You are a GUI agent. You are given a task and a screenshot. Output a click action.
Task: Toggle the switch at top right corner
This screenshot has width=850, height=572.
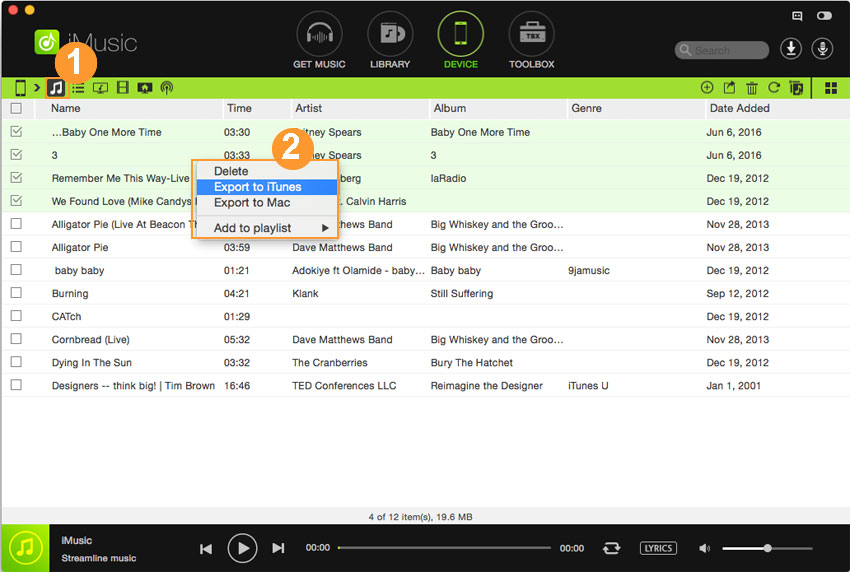tap(824, 16)
